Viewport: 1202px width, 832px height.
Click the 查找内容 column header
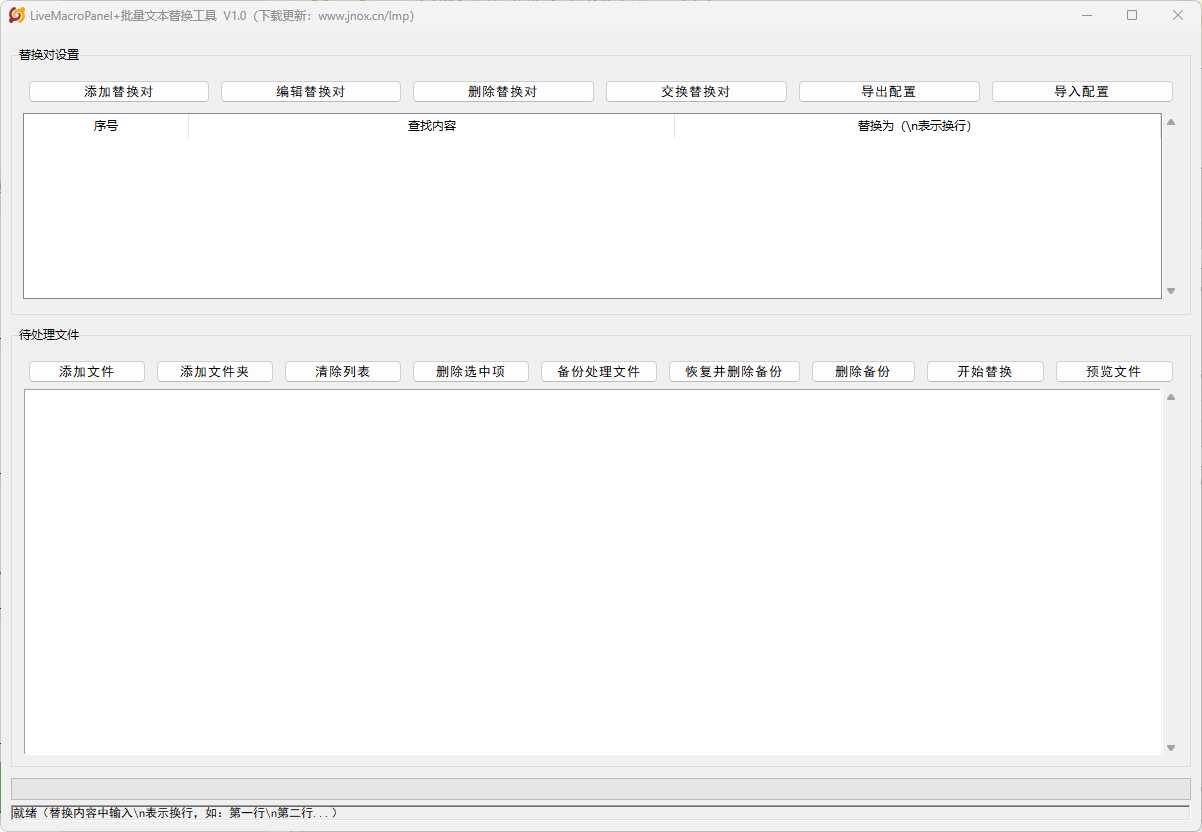click(x=431, y=126)
